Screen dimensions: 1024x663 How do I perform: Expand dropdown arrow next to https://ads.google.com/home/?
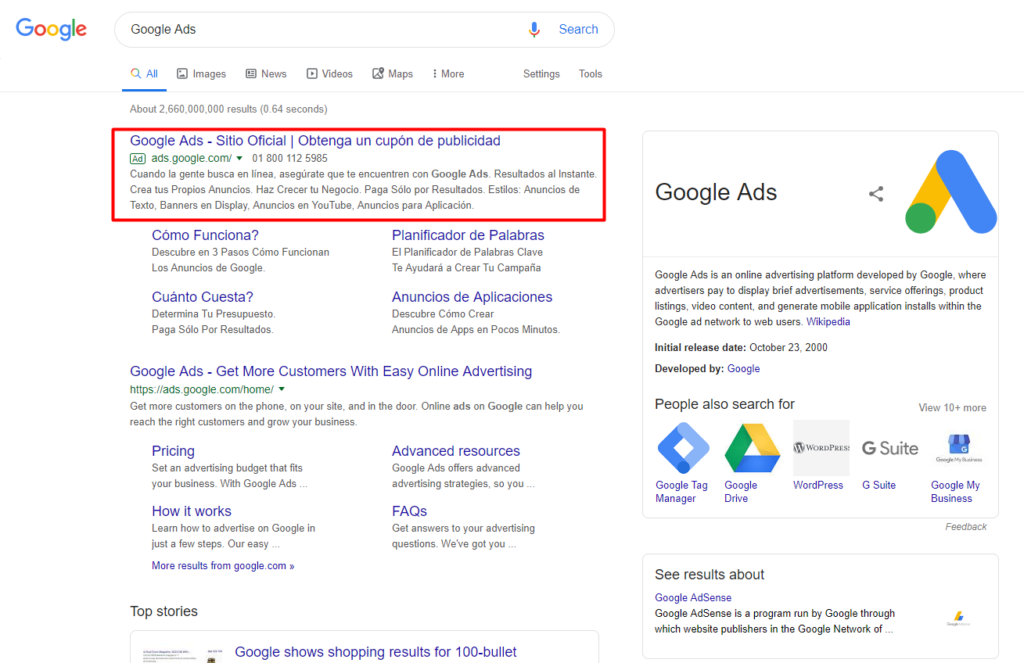pyautogui.click(x=282, y=389)
